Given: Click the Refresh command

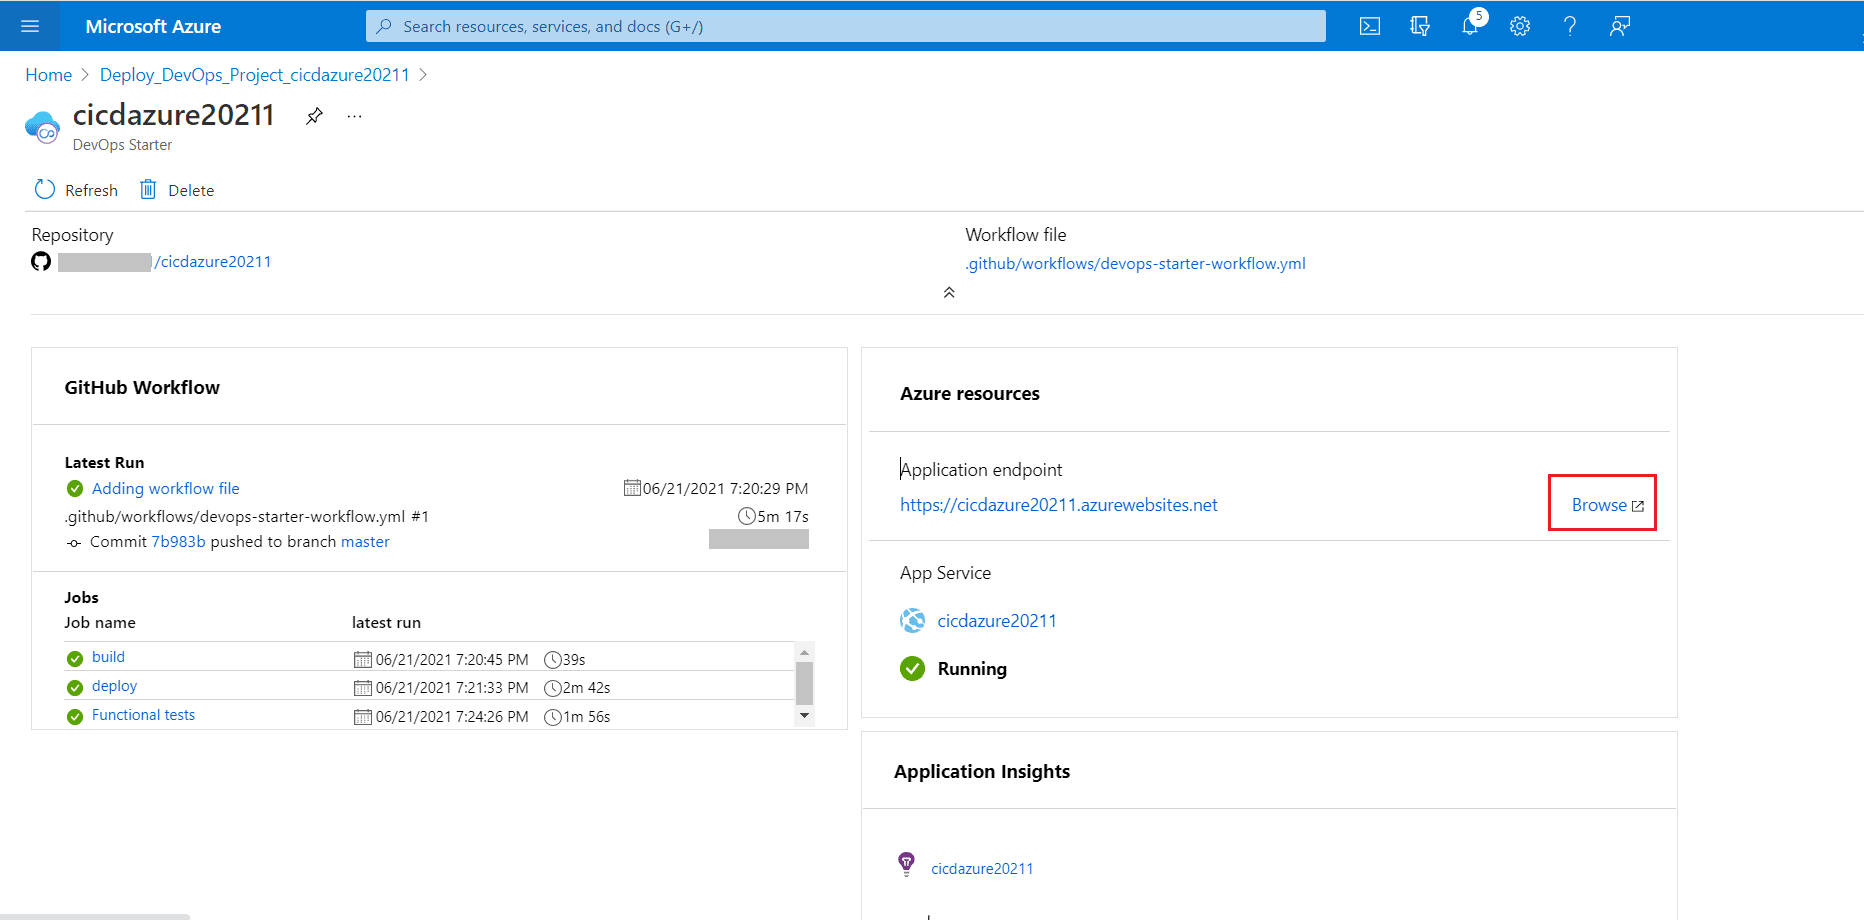Looking at the screenshot, I should 76,190.
